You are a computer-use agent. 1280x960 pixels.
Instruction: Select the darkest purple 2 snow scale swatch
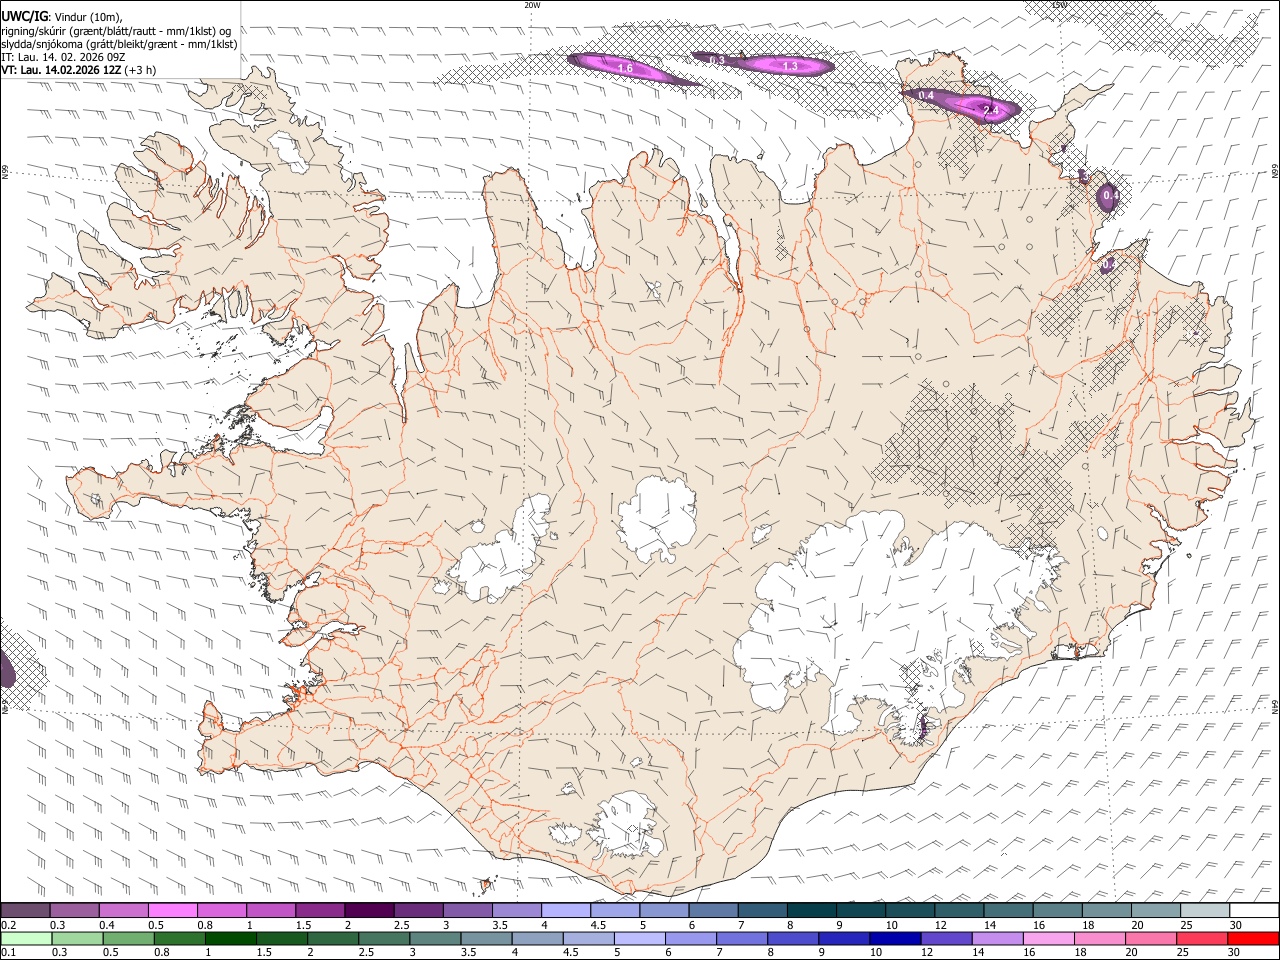368,910
